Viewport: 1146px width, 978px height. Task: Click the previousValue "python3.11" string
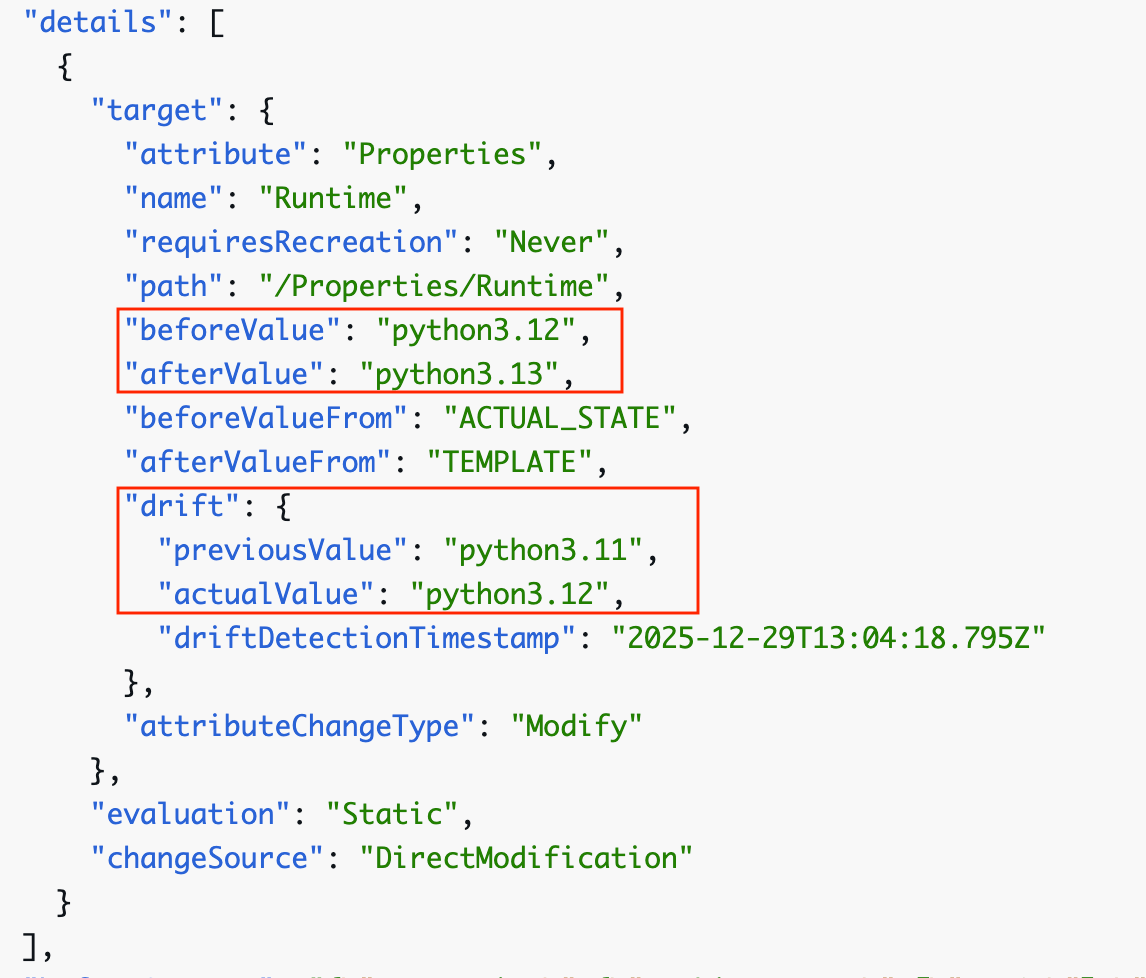coord(543,550)
